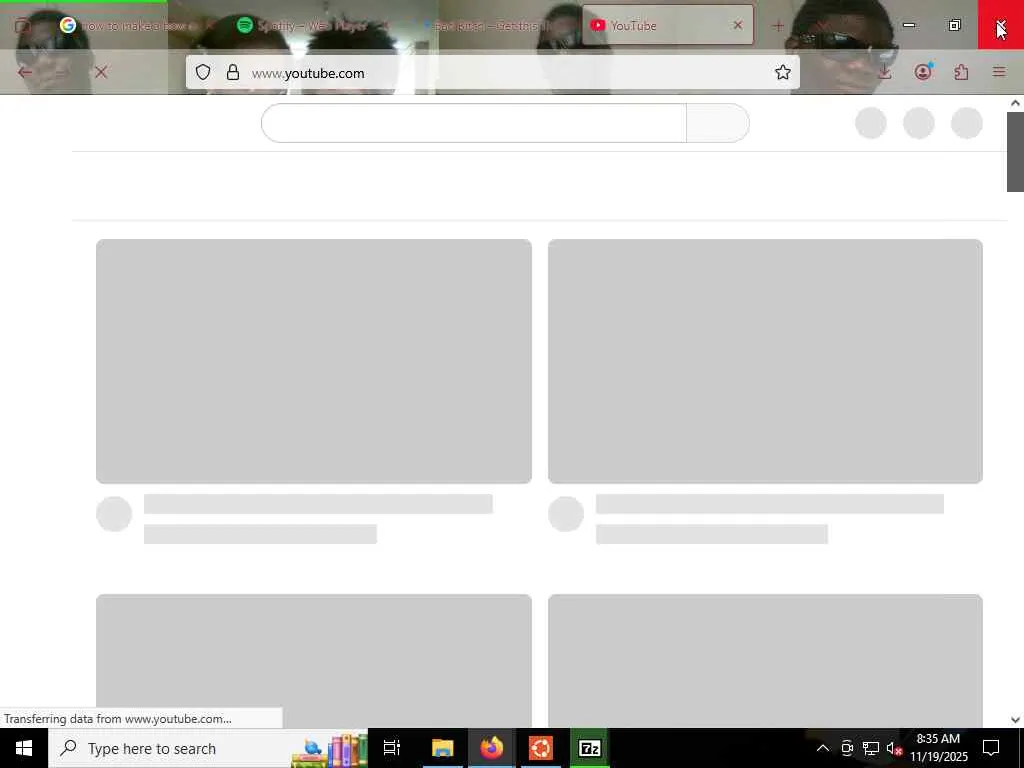Click the first video's channel avatar placeholder

tap(114, 514)
